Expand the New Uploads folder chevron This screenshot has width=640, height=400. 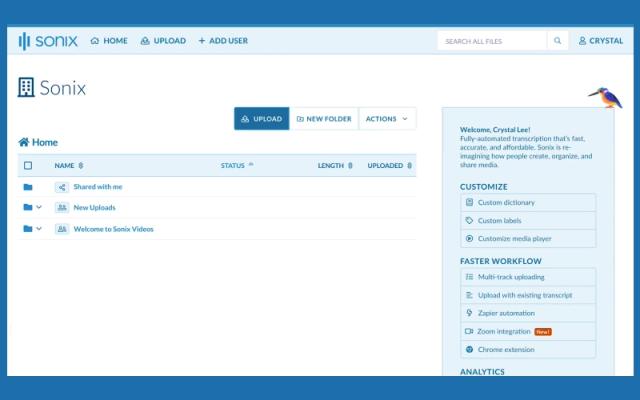coord(39,208)
